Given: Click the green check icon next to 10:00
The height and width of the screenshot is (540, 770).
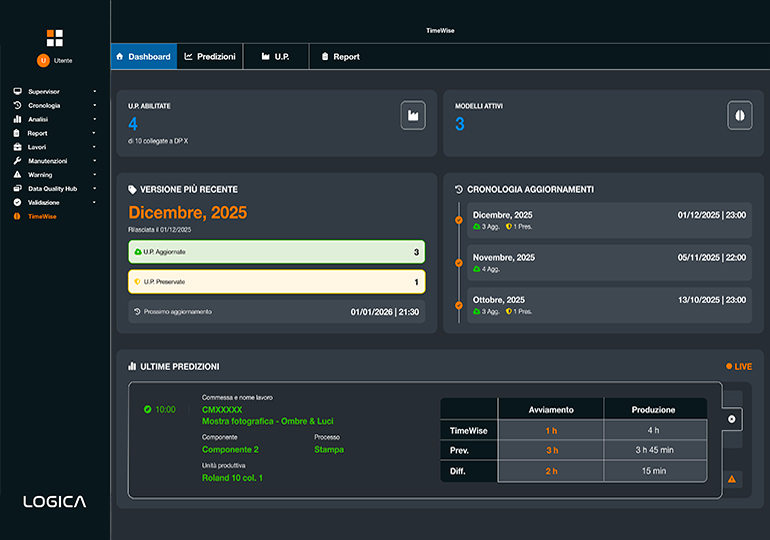Looking at the screenshot, I should (147, 409).
